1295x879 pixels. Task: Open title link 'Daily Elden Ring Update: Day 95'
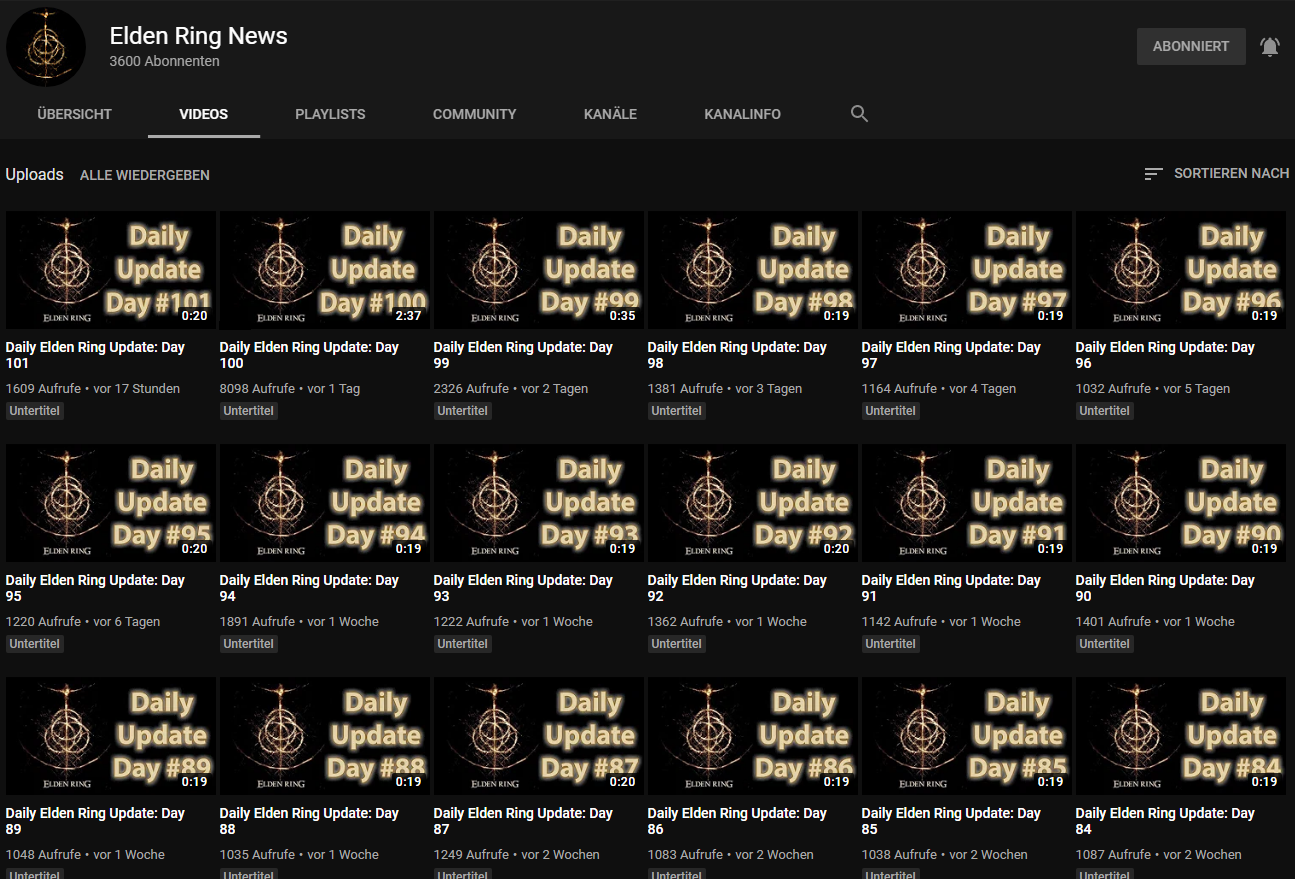tap(96, 588)
